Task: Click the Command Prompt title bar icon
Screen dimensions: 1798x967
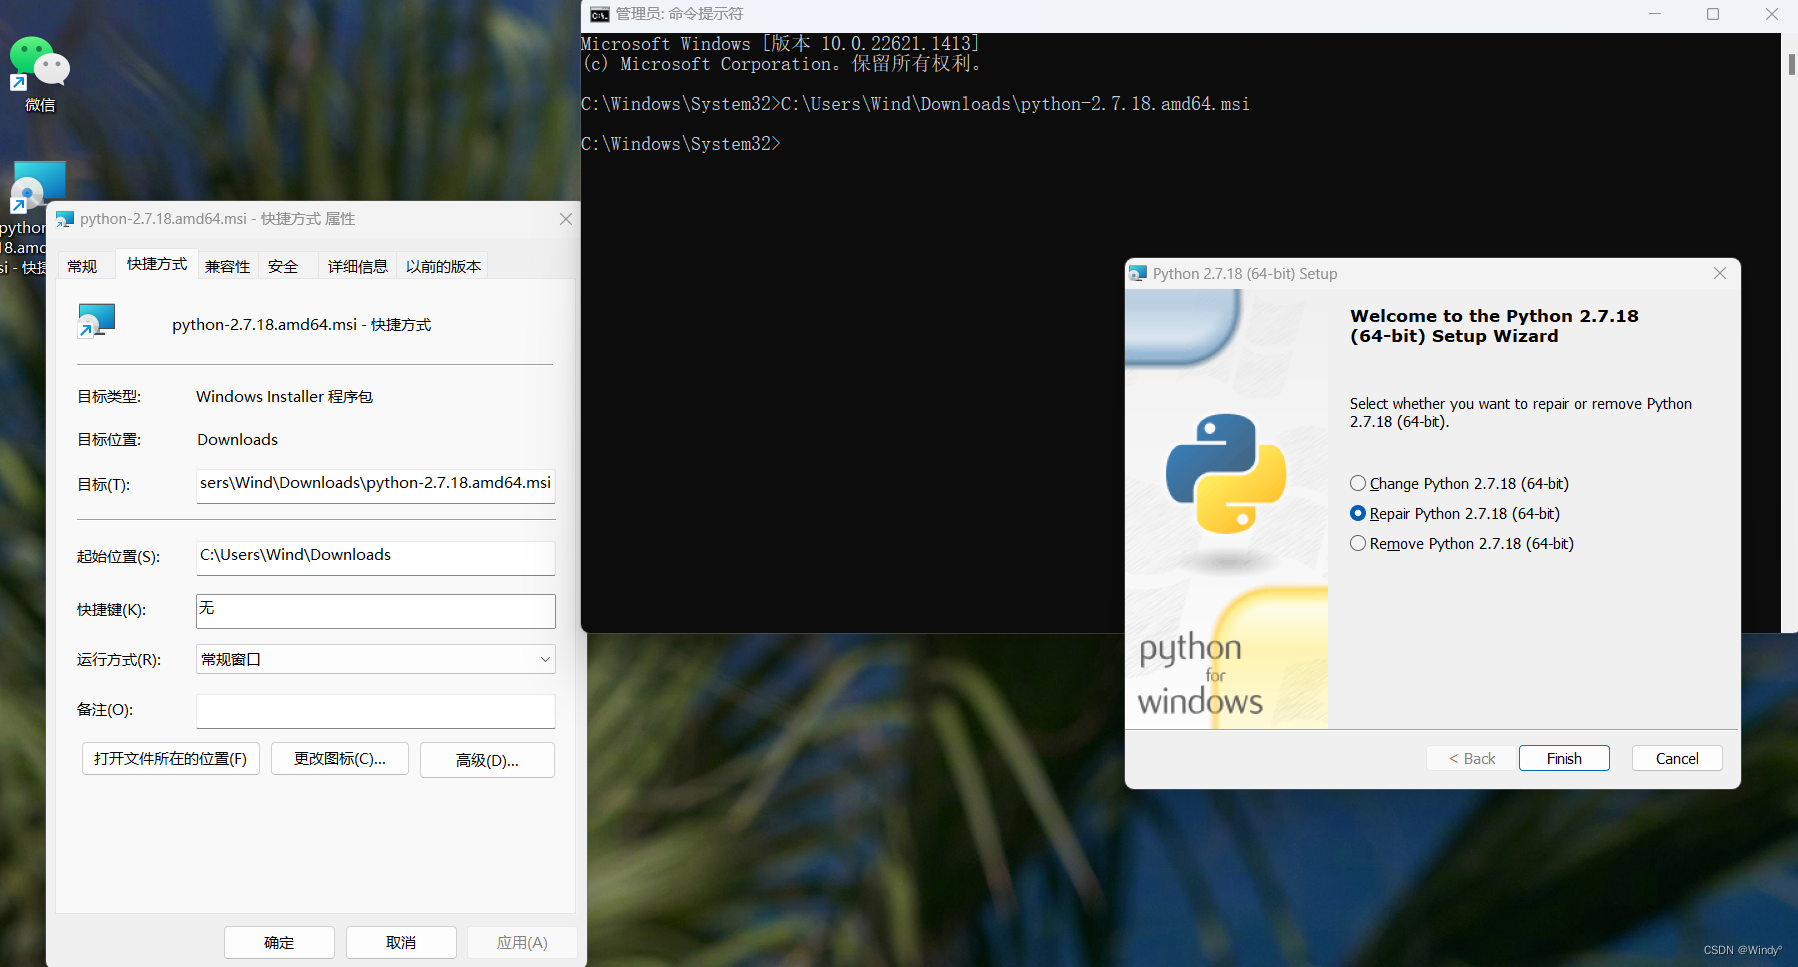Action: (x=599, y=14)
